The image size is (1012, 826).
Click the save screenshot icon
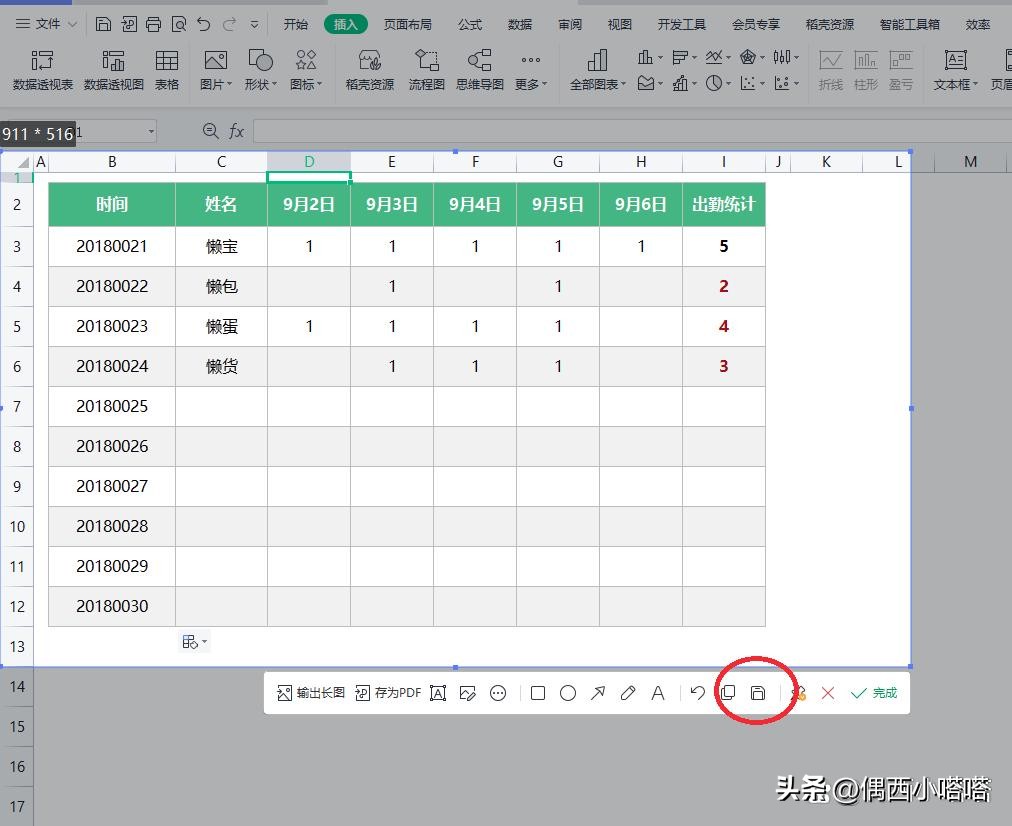(758, 693)
